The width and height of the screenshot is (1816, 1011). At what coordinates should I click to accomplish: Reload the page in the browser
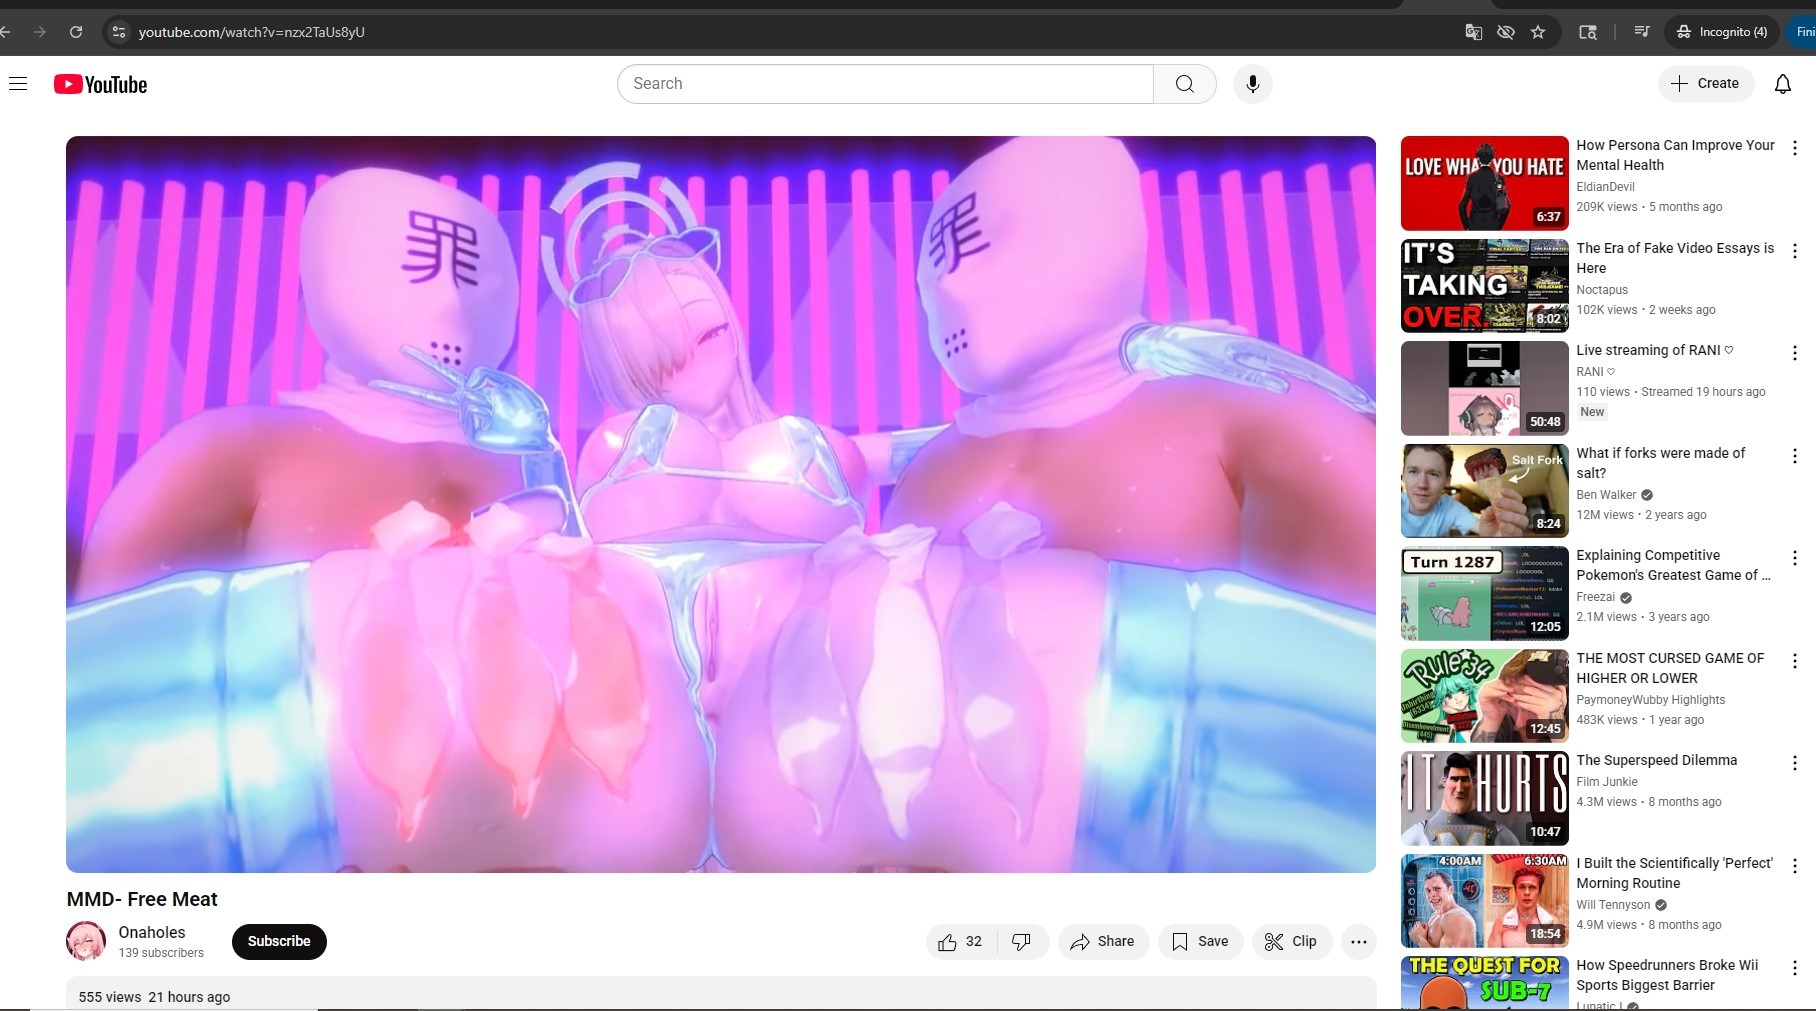(76, 32)
